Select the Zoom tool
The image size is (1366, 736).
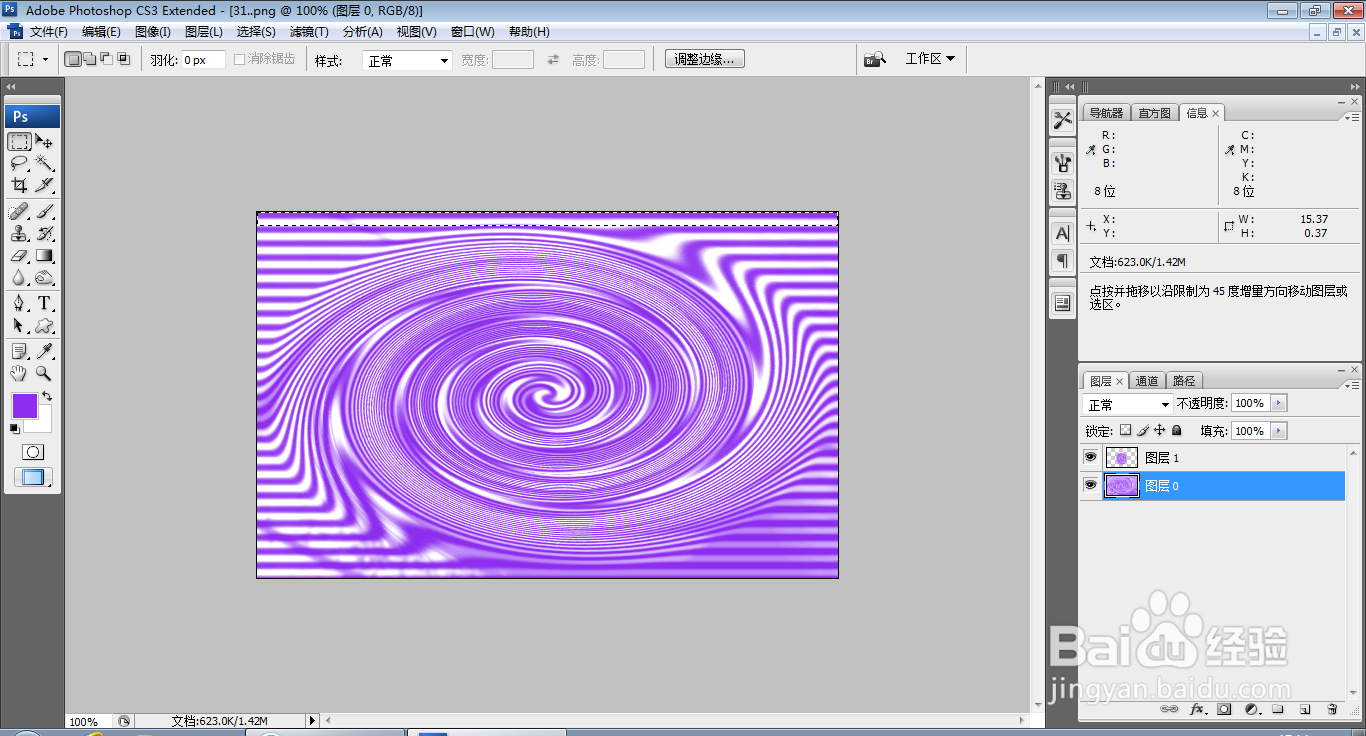coord(45,374)
